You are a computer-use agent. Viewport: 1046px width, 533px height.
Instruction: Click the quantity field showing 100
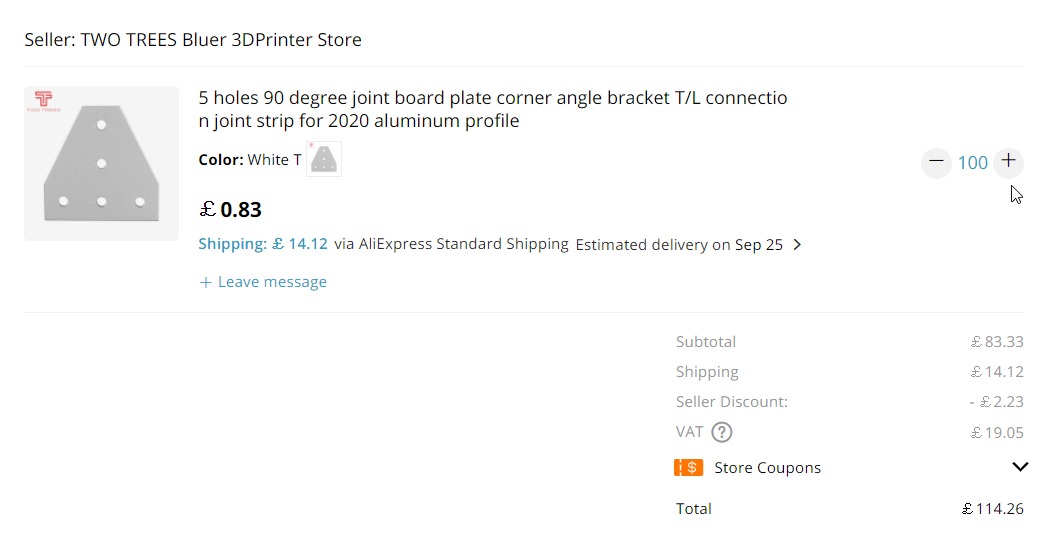point(972,163)
